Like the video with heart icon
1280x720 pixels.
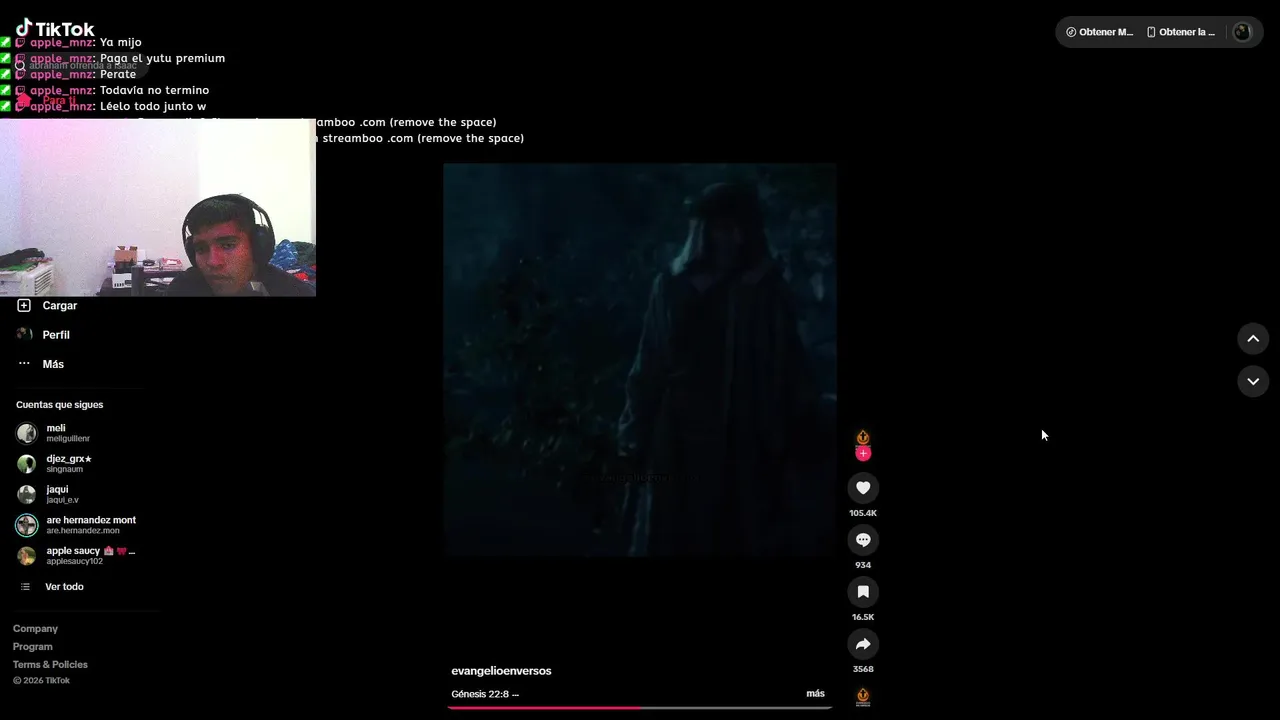863,488
